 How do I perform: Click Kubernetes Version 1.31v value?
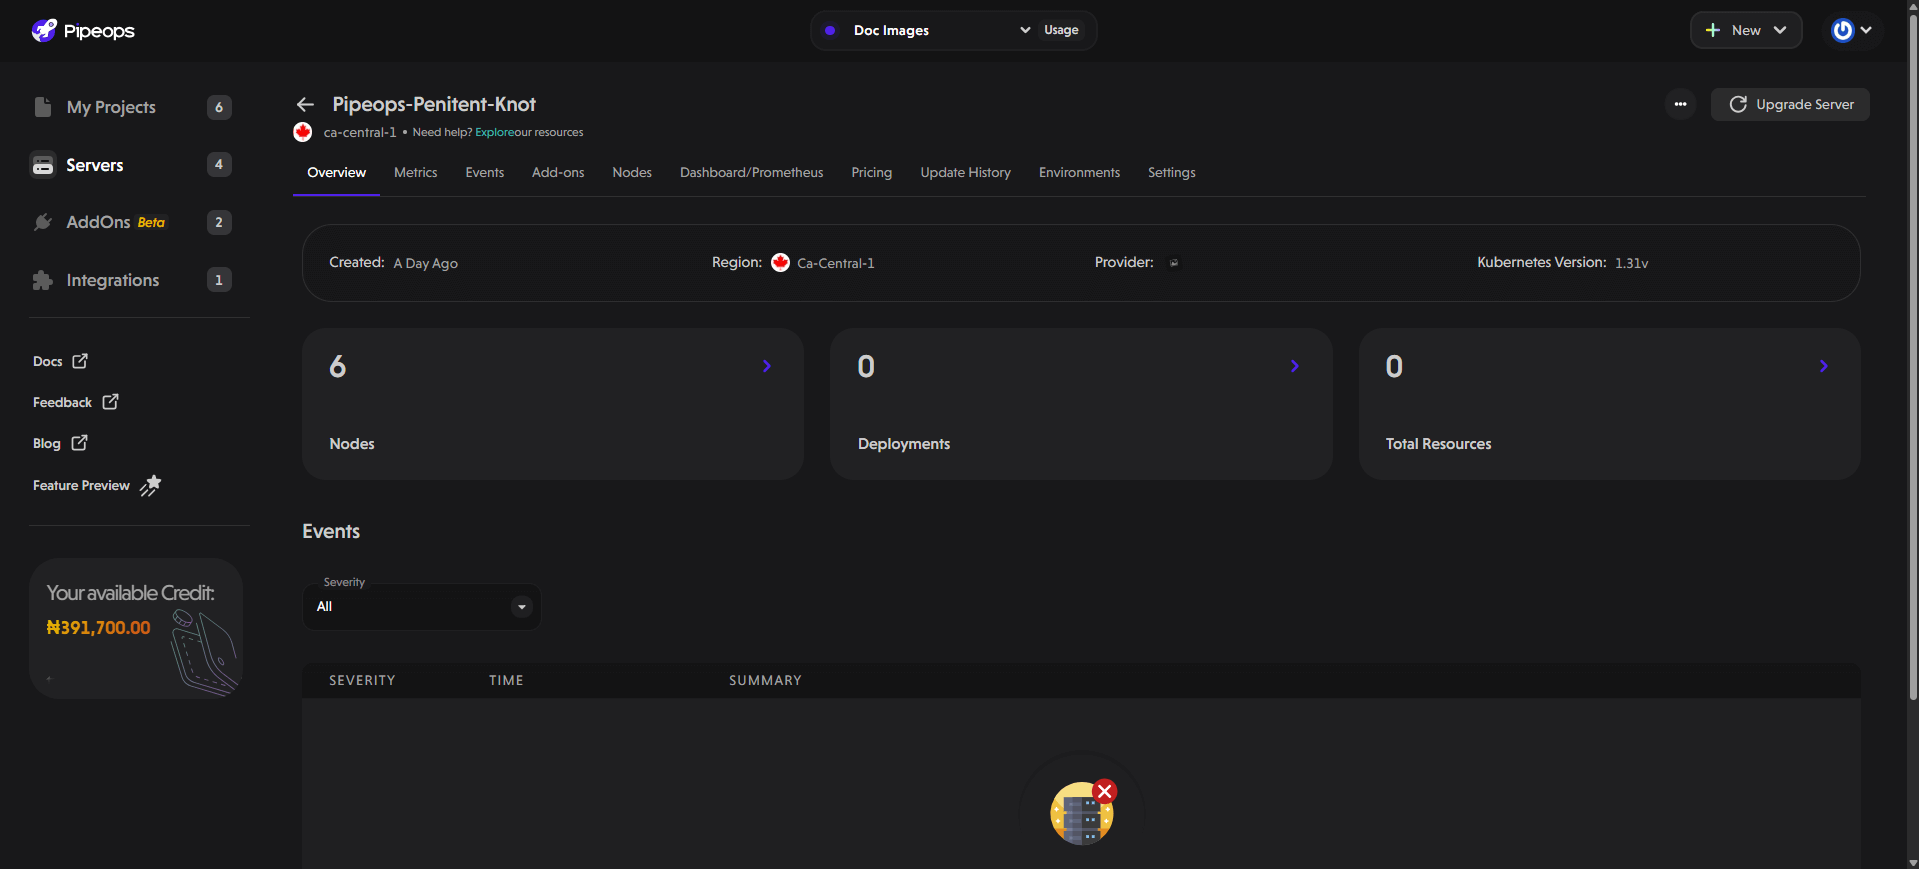tap(1631, 263)
